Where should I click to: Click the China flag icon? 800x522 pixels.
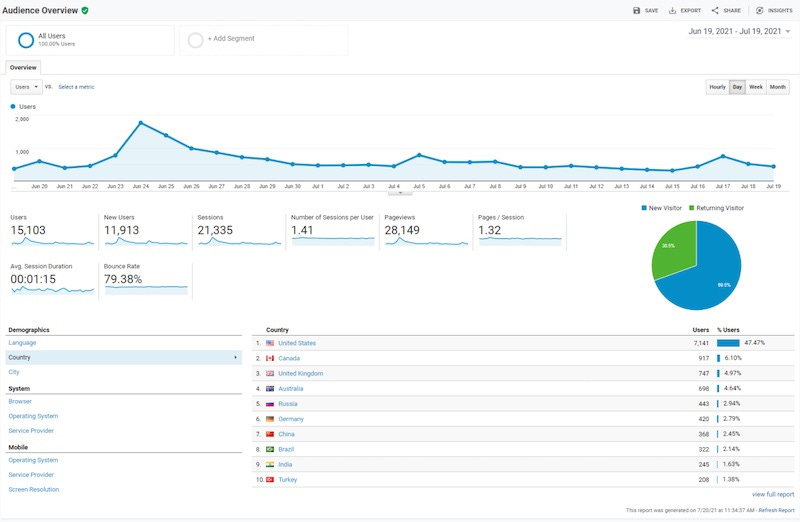click(x=270, y=434)
